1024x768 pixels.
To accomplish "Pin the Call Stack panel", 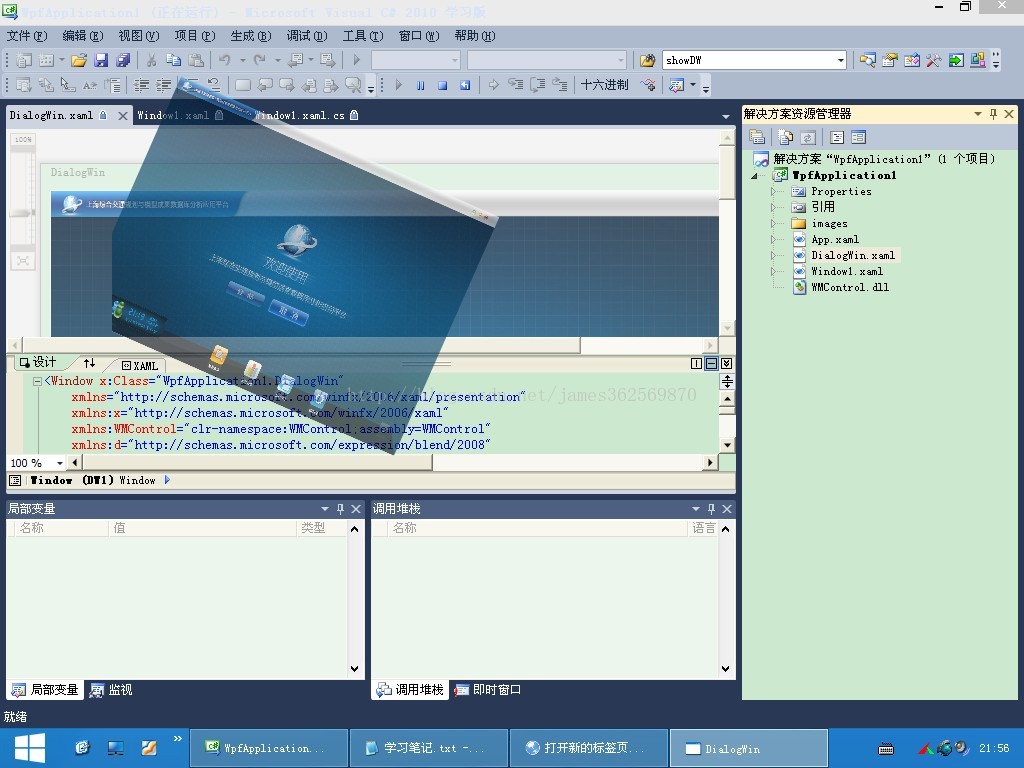I will tap(711, 509).
